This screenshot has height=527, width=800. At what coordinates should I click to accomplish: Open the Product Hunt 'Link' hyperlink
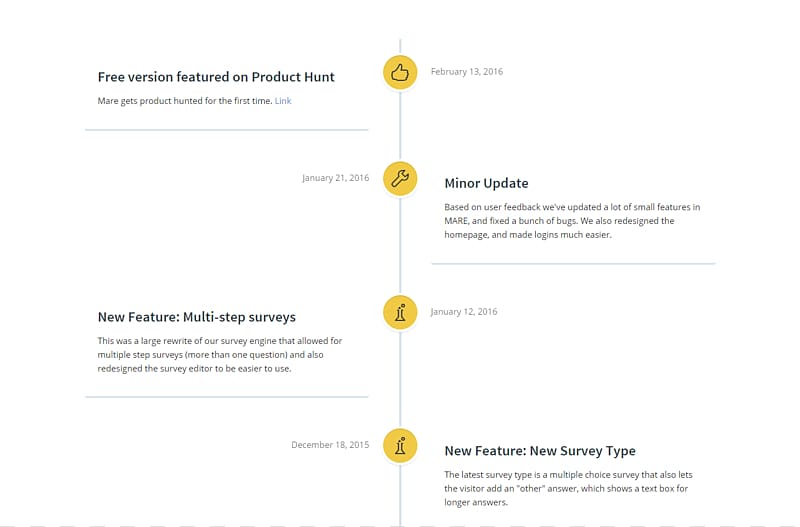[283, 101]
